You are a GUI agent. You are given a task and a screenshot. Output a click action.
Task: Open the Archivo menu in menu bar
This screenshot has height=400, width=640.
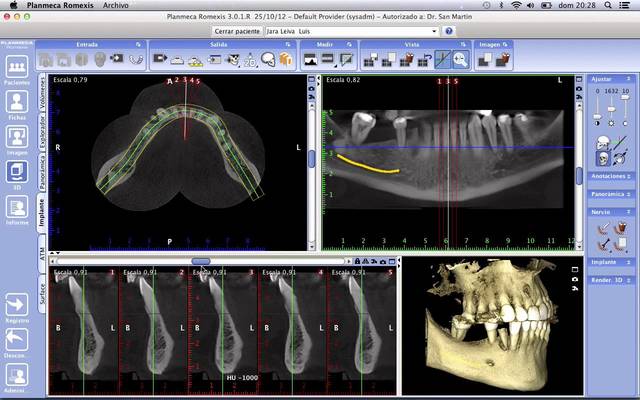tap(116, 5)
